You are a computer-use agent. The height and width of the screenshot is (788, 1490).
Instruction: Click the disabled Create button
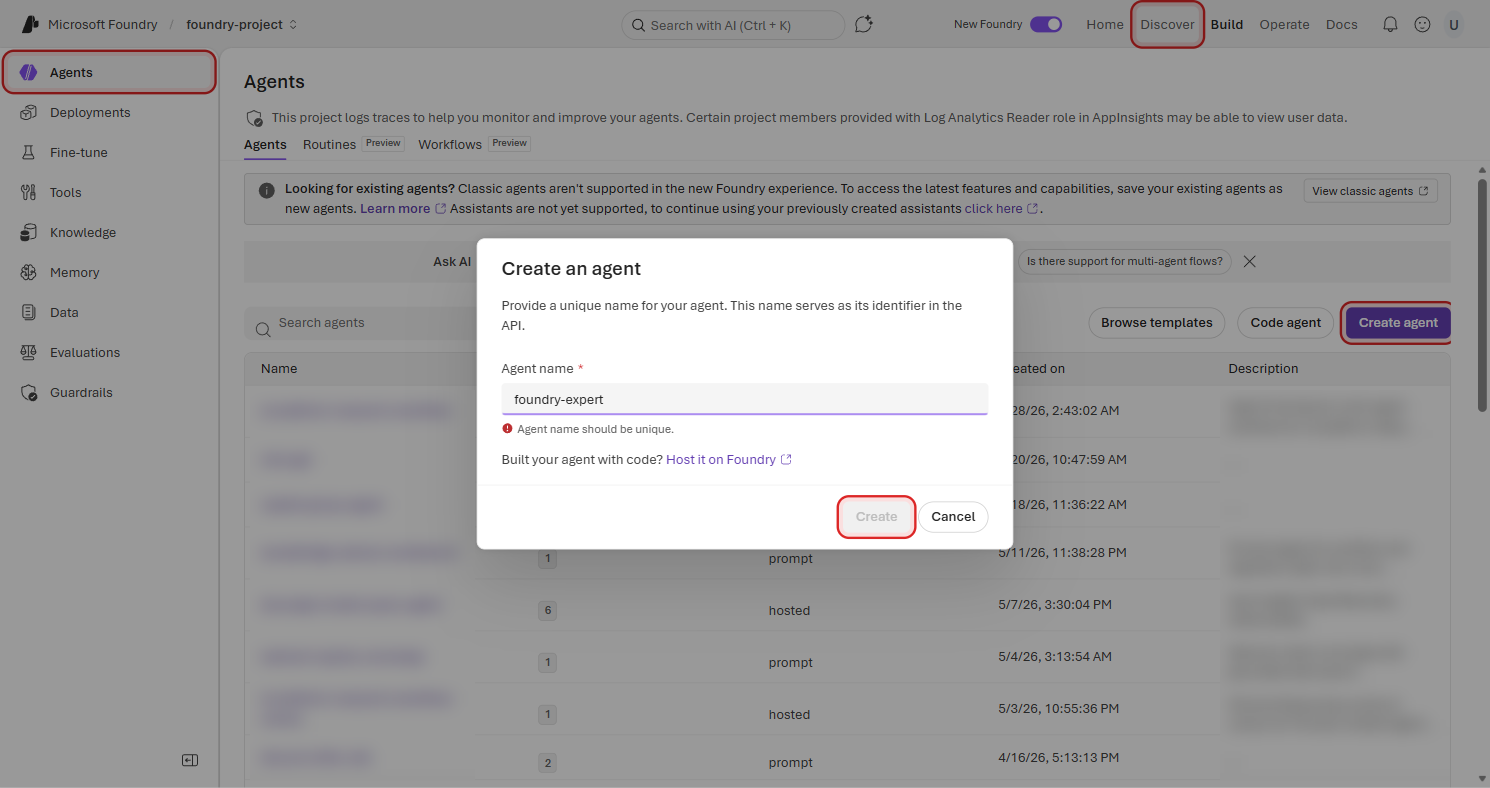[876, 517]
